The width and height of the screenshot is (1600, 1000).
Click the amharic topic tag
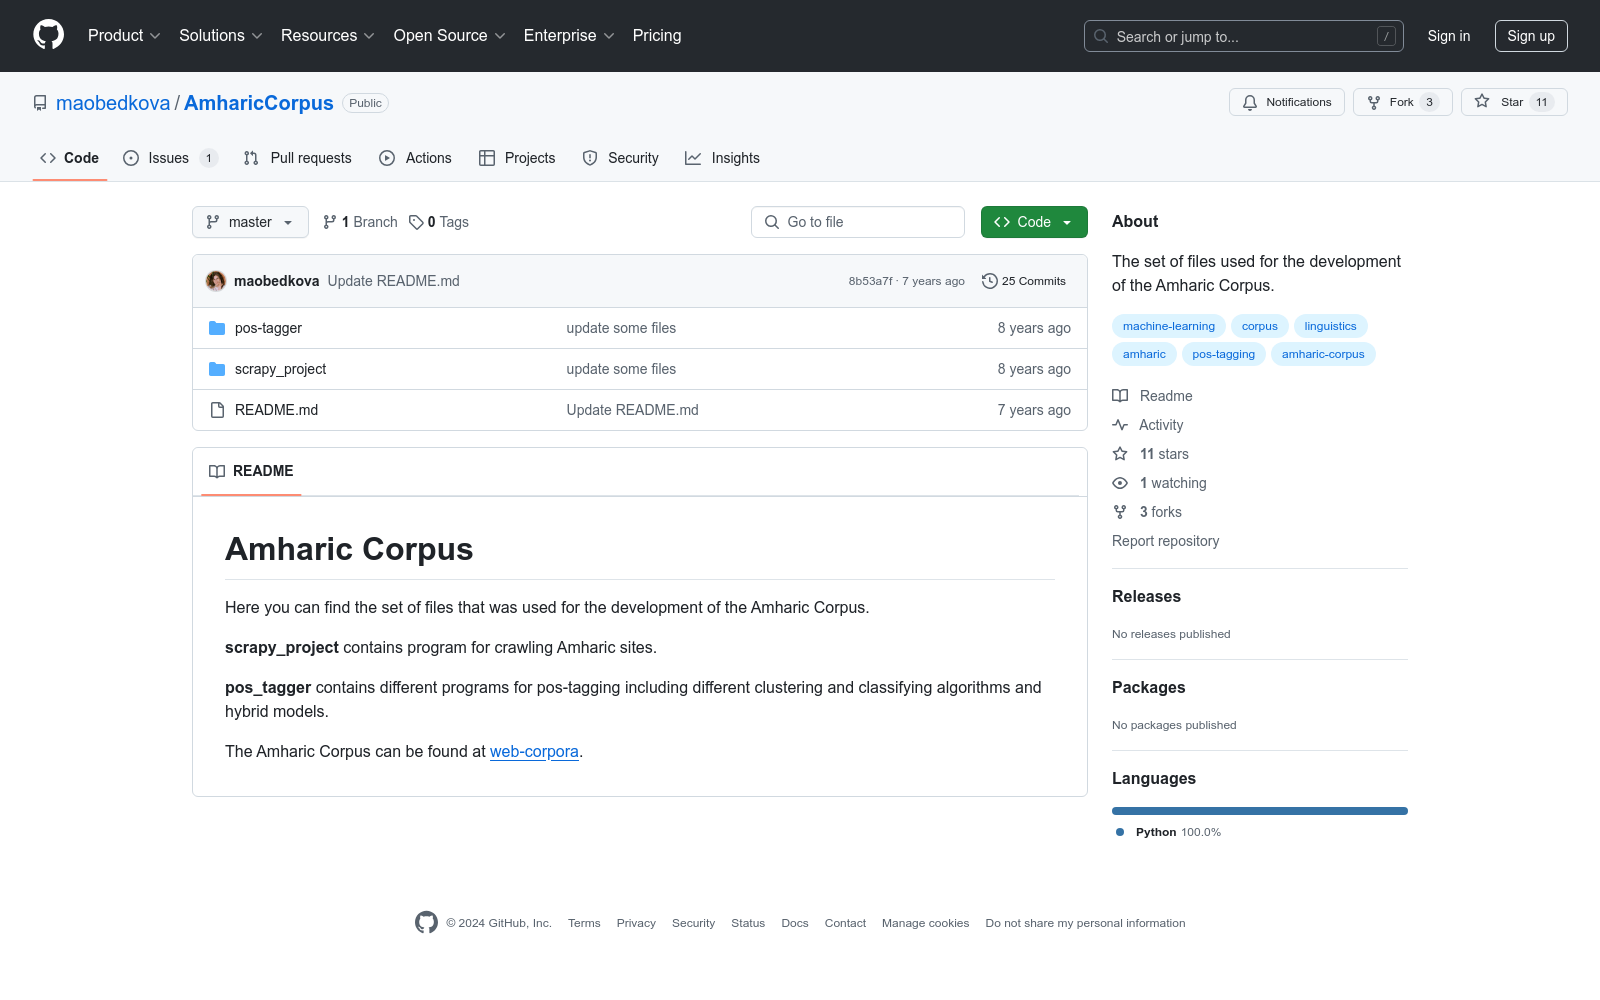[1144, 354]
